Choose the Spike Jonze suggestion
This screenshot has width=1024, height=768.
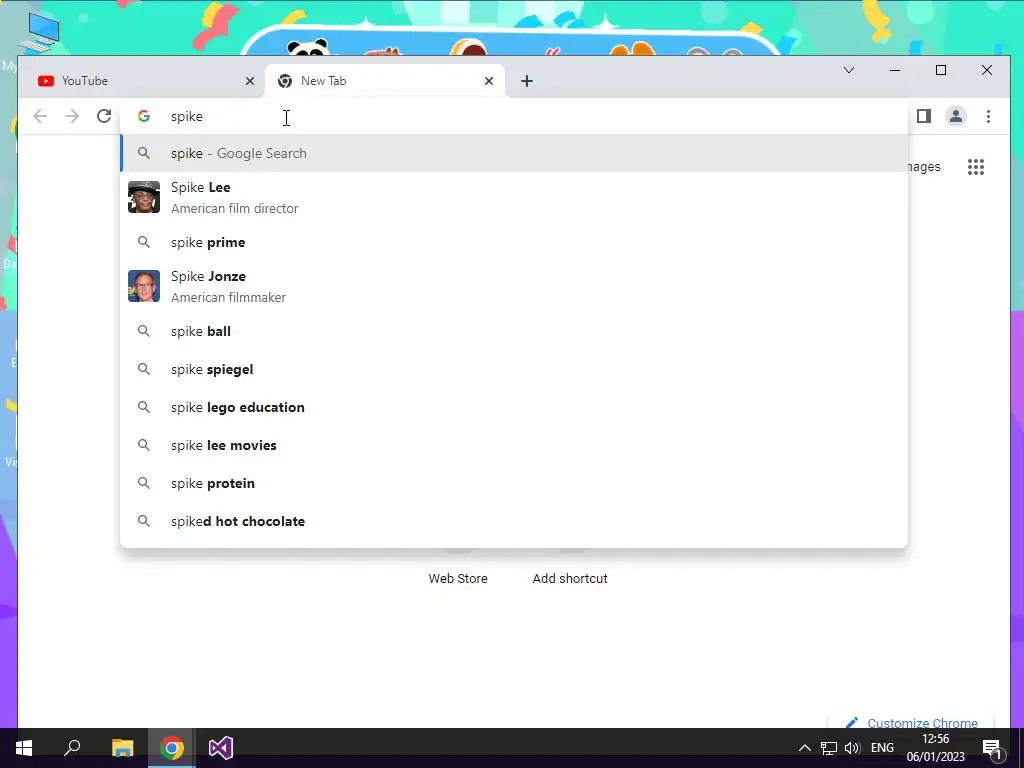click(x=514, y=286)
